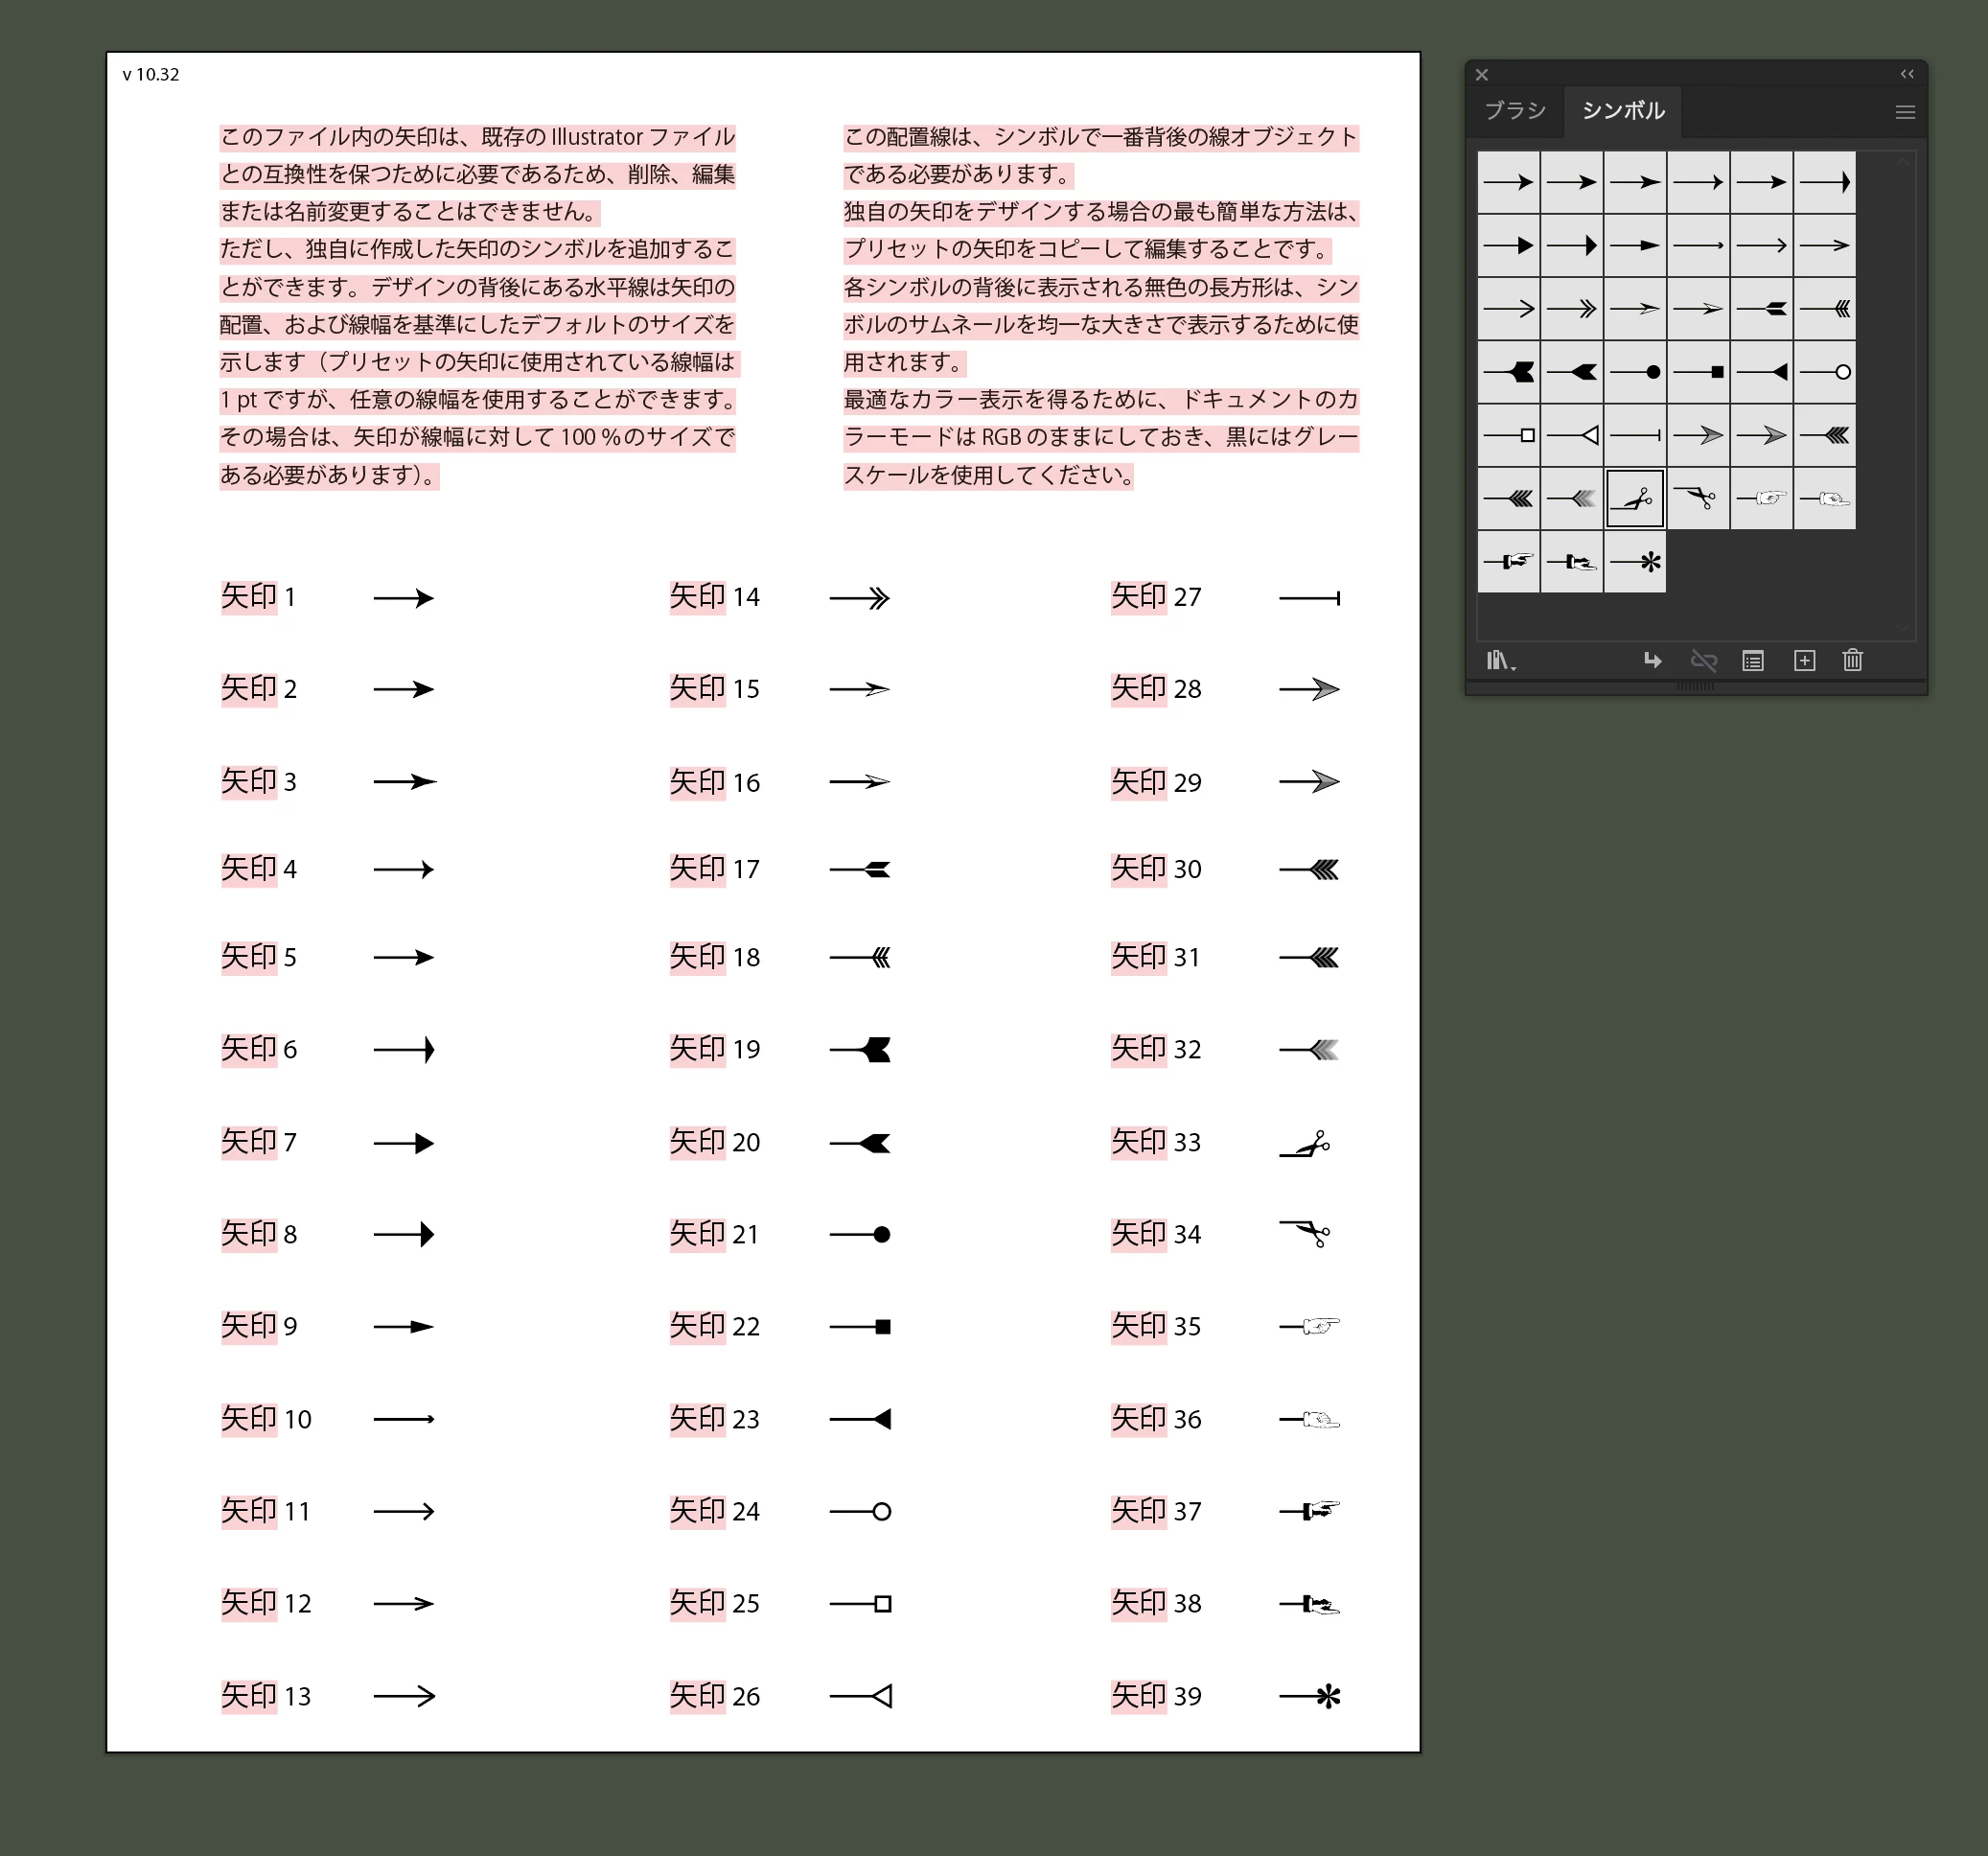Select the シンボル tab

(1623, 111)
